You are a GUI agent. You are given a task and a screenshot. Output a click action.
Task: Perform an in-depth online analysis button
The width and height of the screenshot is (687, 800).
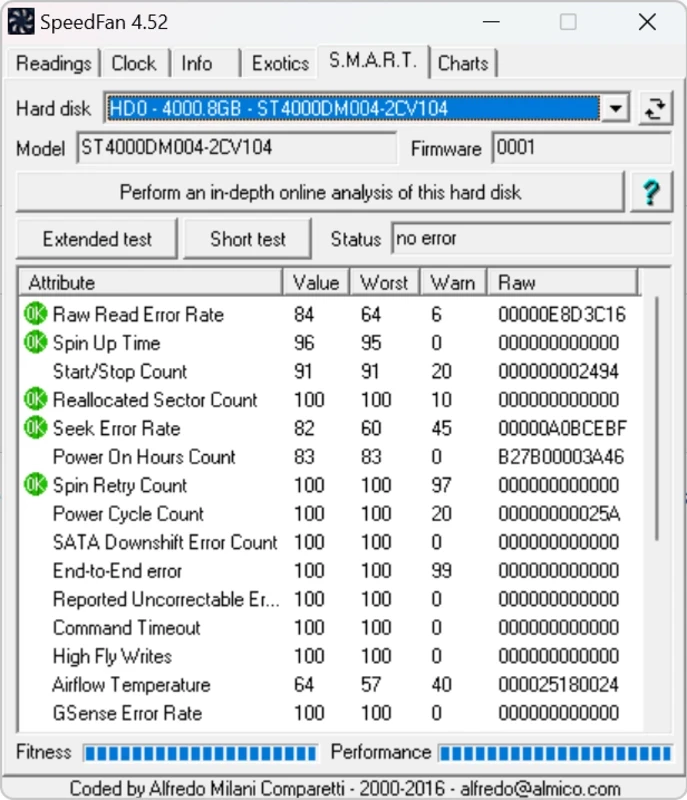[320, 191]
